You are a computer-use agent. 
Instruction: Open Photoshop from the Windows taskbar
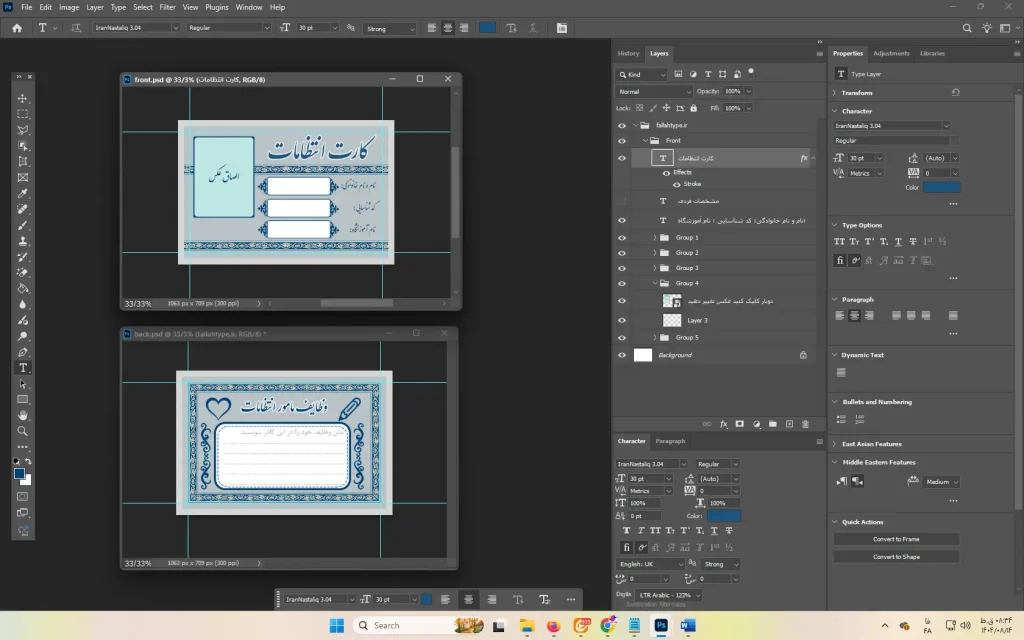point(661,626)
